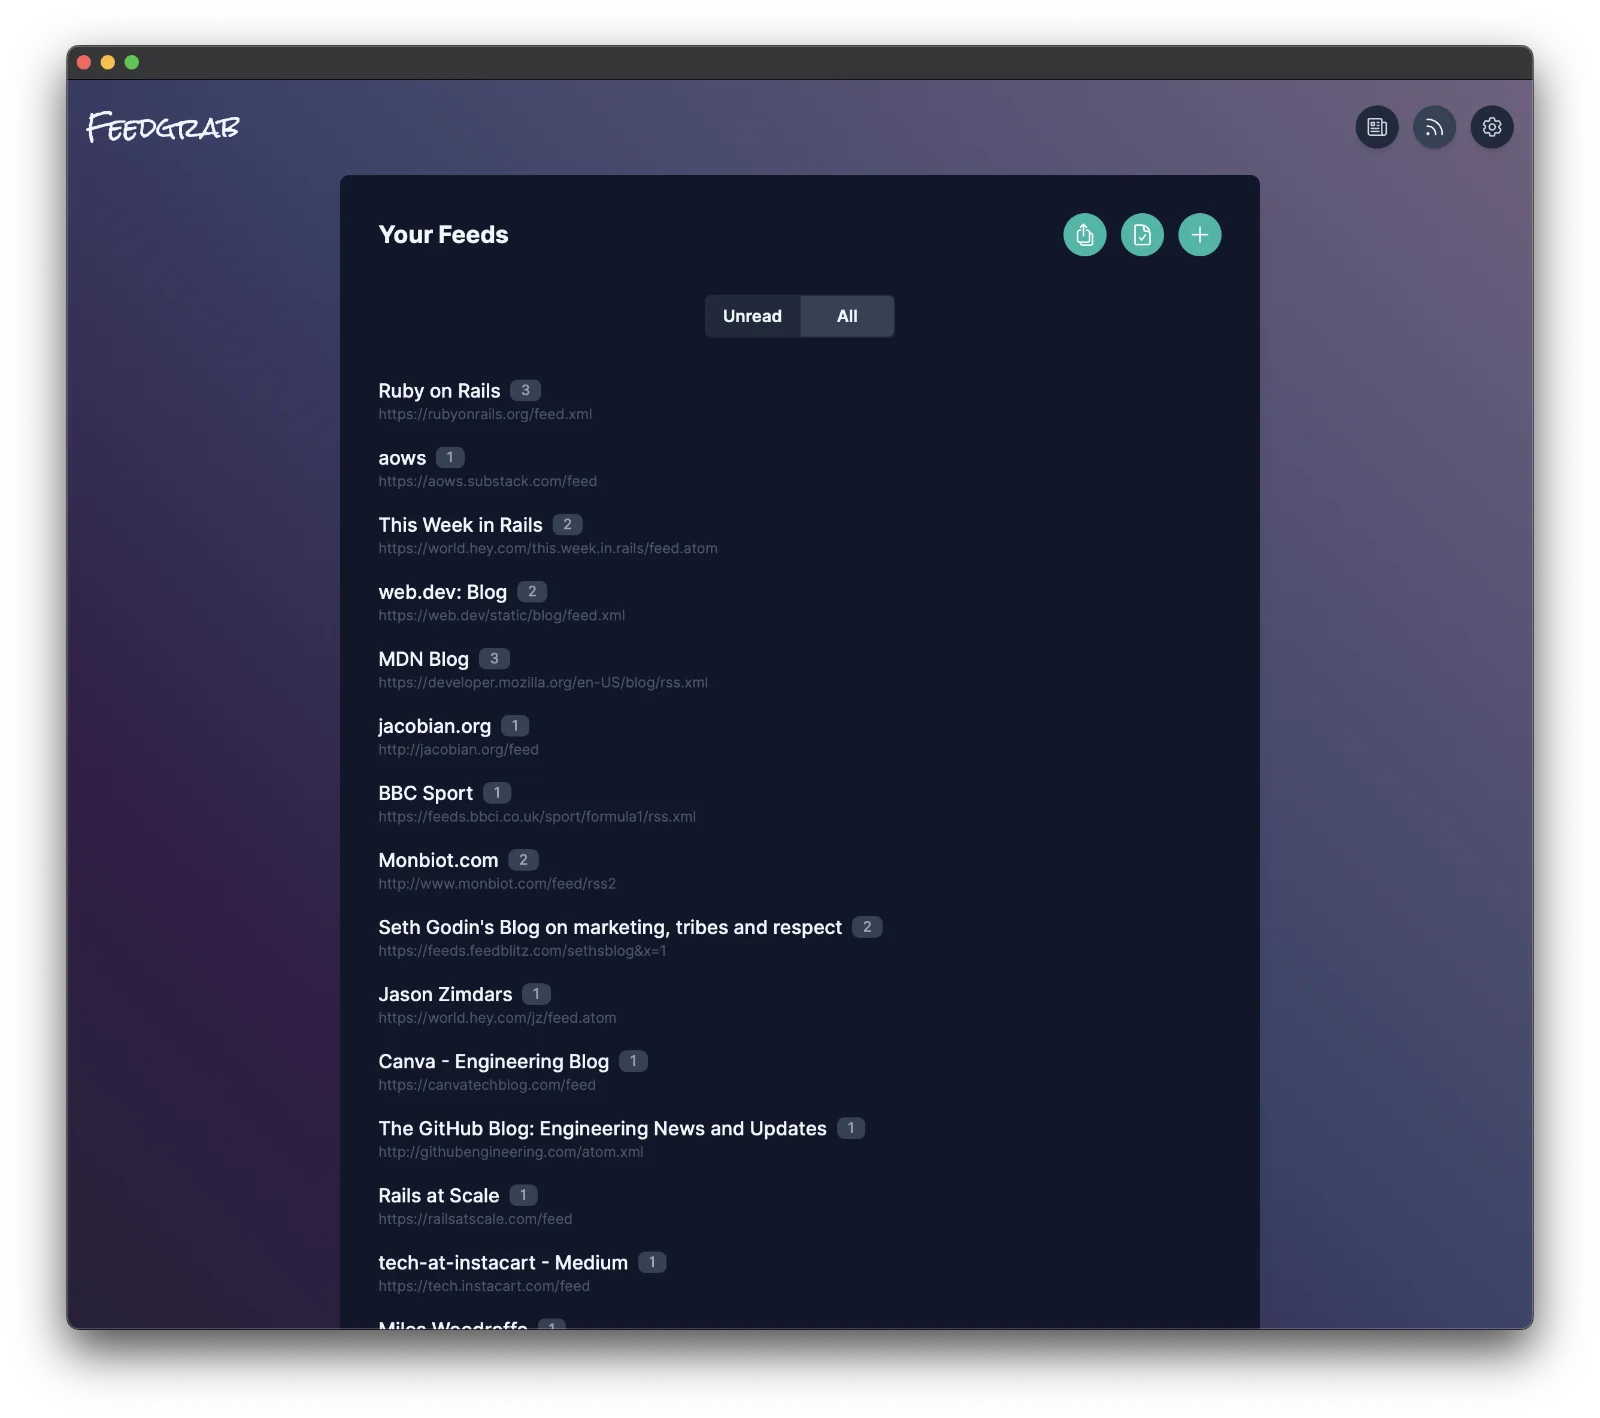Click the monbiot.com/feed/rss2 URL
This screenshot has width=1600, height=1418.
coord(497,883)
